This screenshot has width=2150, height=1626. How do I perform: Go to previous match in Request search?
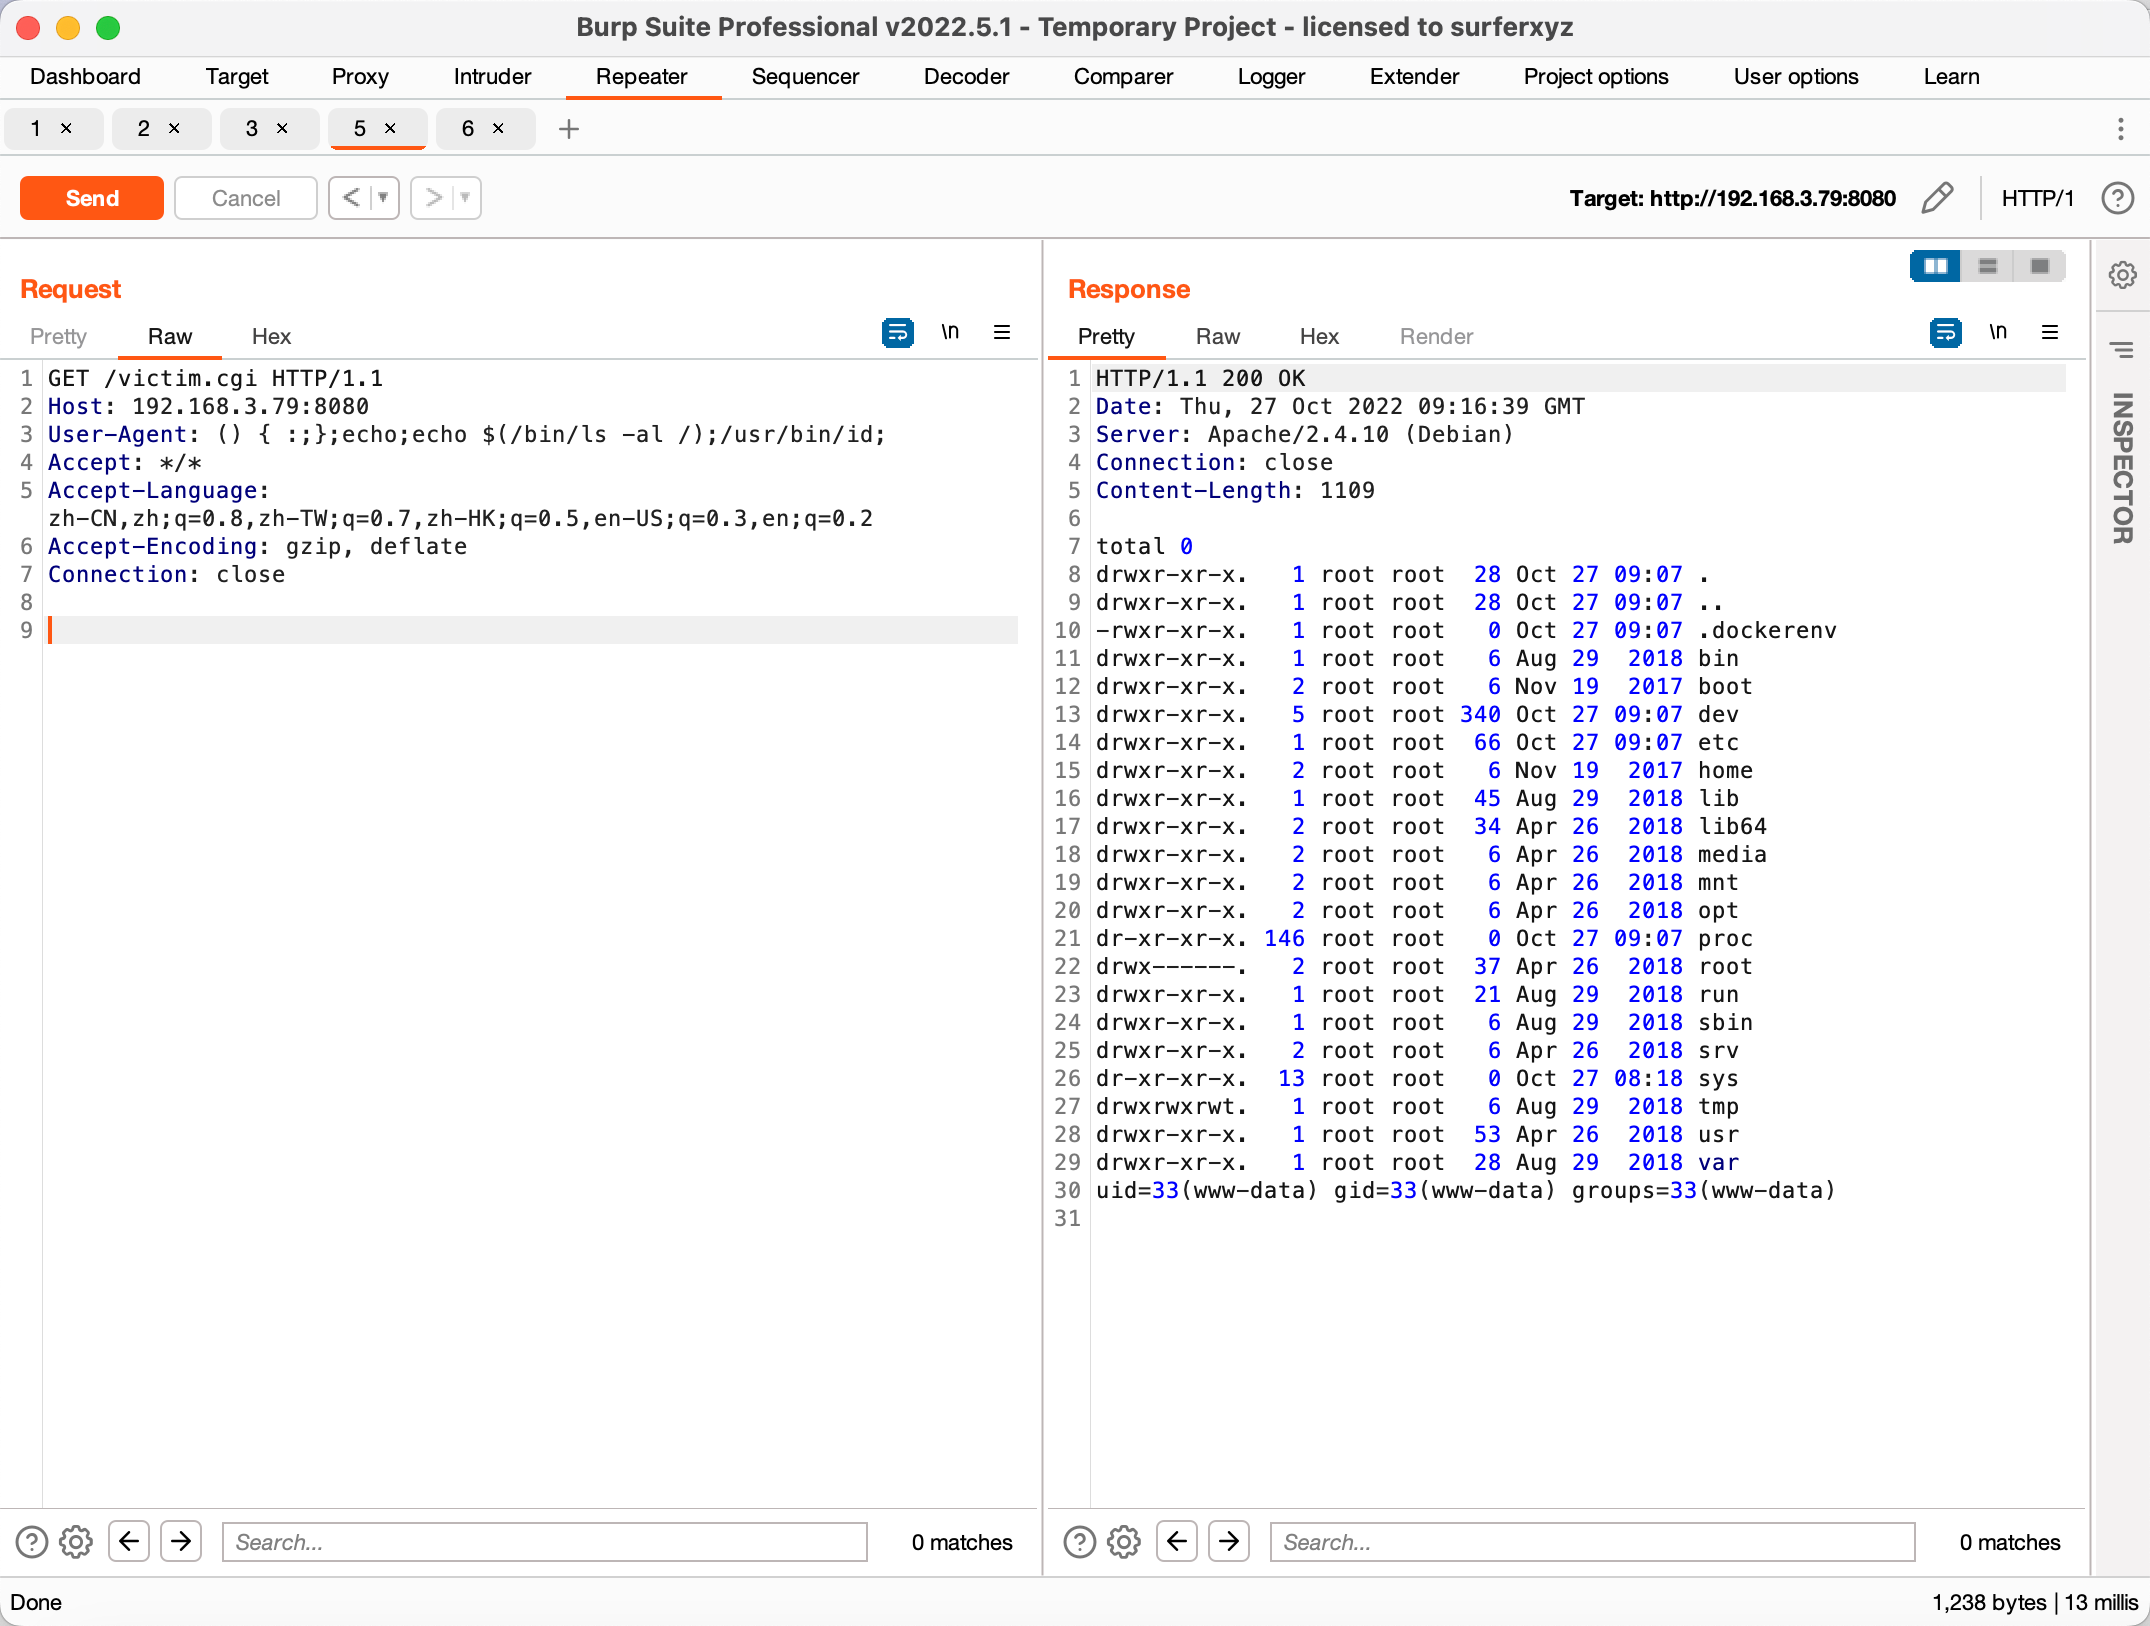129,1542
